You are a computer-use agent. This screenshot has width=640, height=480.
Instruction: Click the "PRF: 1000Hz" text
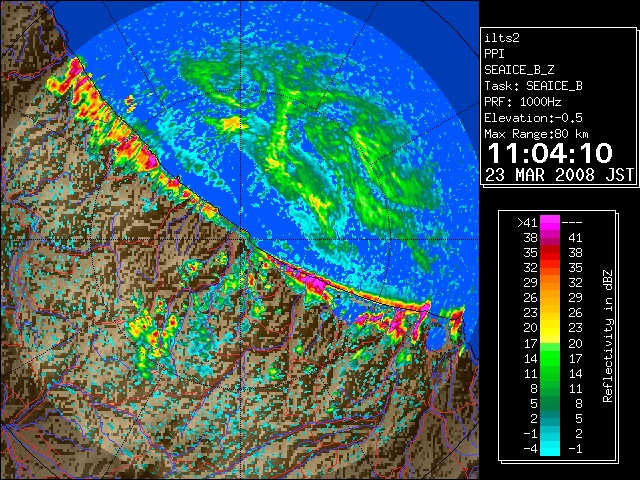click(x=523, y=102)
